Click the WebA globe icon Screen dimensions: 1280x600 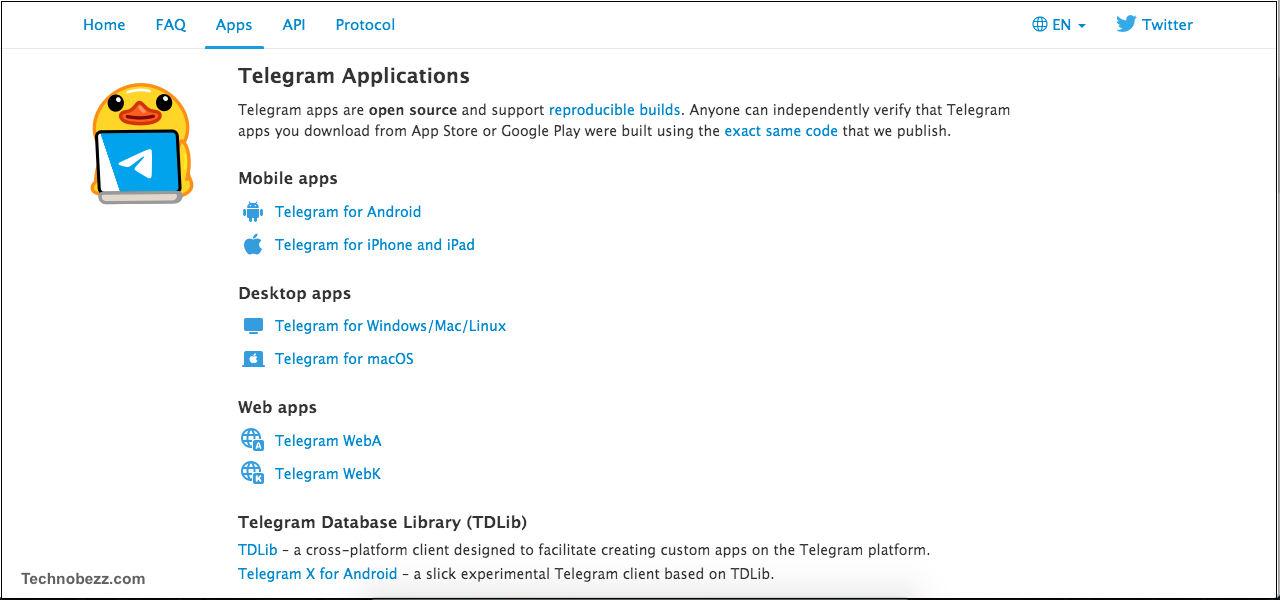[x=252, y=440]
